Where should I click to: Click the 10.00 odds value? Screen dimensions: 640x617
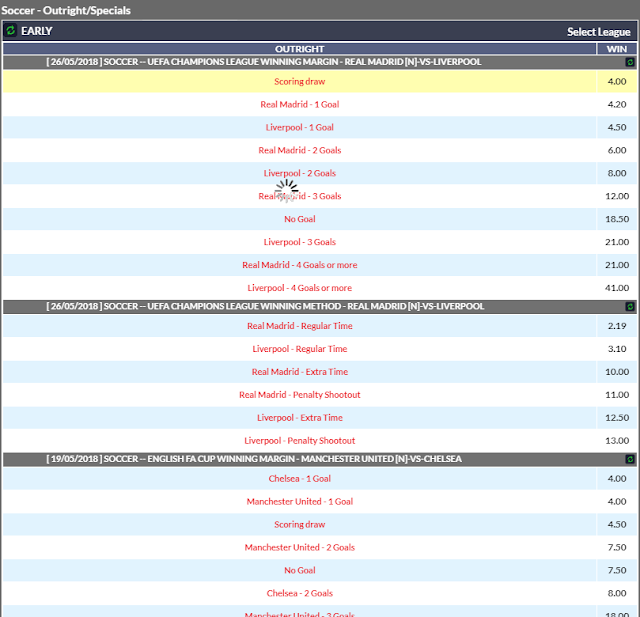[x=617, y=372]
